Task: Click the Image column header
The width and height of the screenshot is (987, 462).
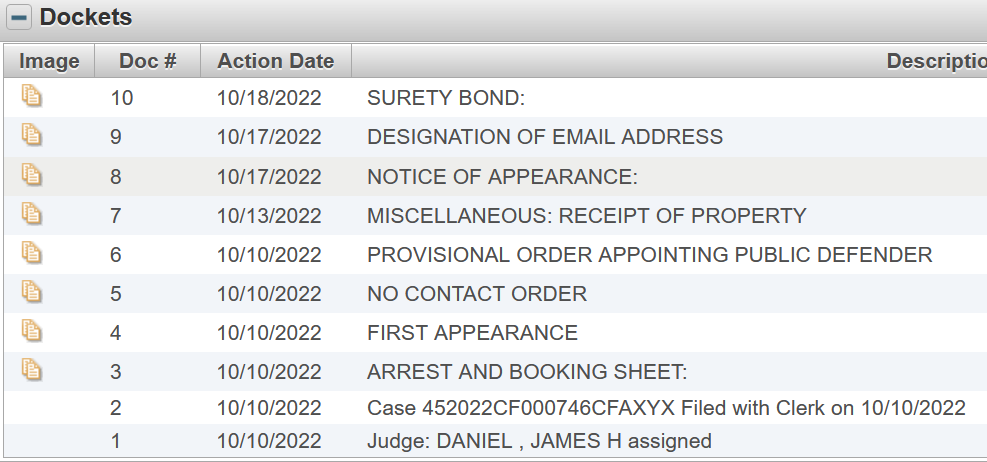Action: 49,61
